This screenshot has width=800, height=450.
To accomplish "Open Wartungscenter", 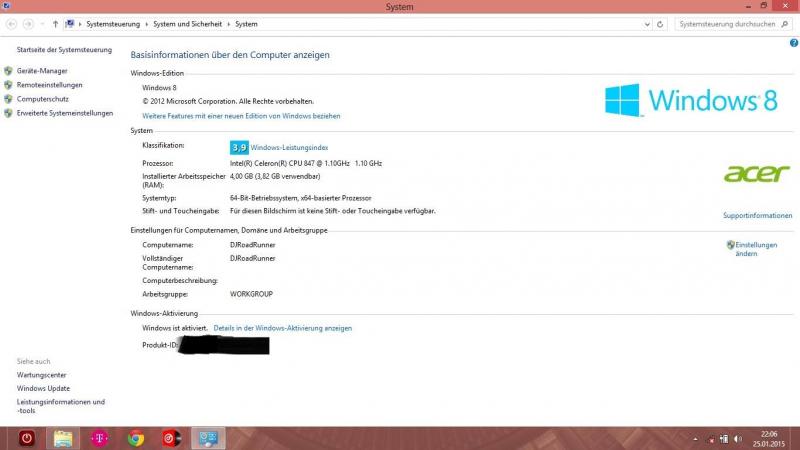I will click(x=41, y=375).
